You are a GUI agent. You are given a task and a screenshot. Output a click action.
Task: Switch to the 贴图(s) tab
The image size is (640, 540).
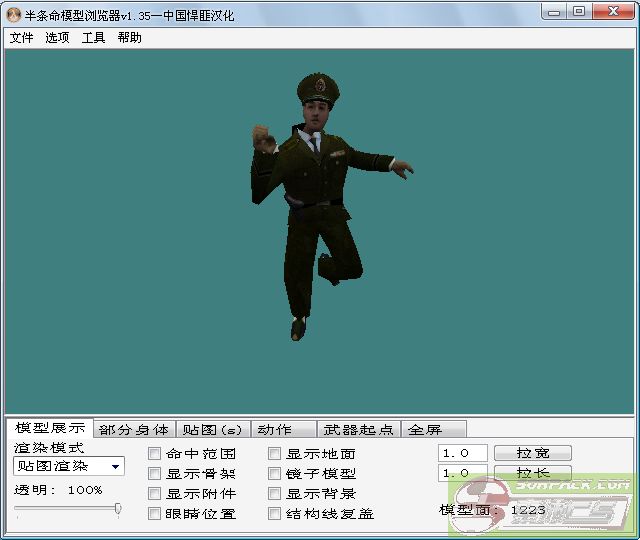[212, 430]
